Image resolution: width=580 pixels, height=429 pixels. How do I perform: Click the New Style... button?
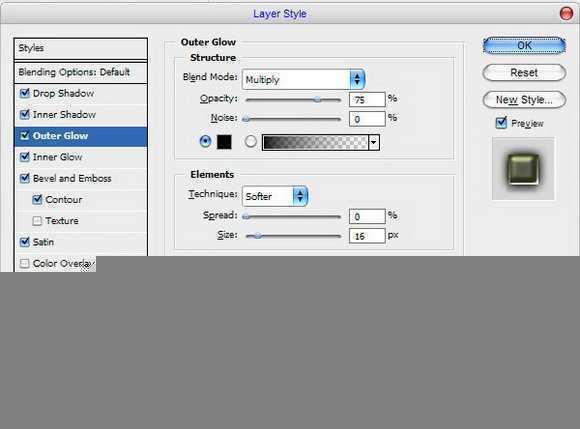click(524, 100)
